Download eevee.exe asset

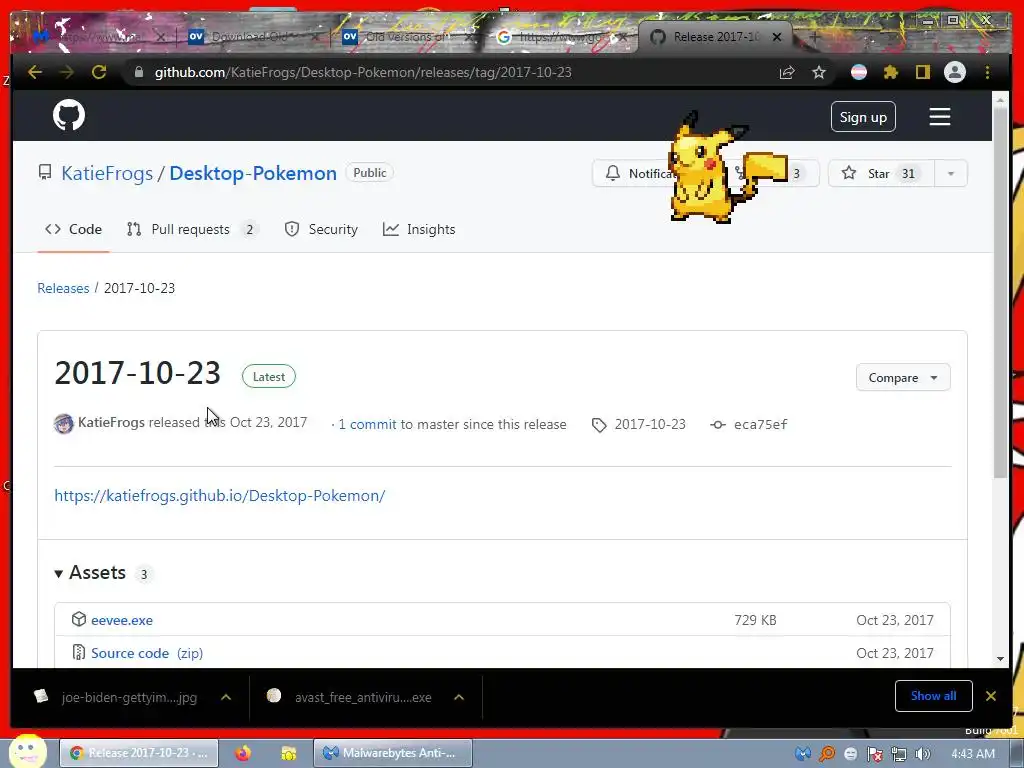click(121, 620)
